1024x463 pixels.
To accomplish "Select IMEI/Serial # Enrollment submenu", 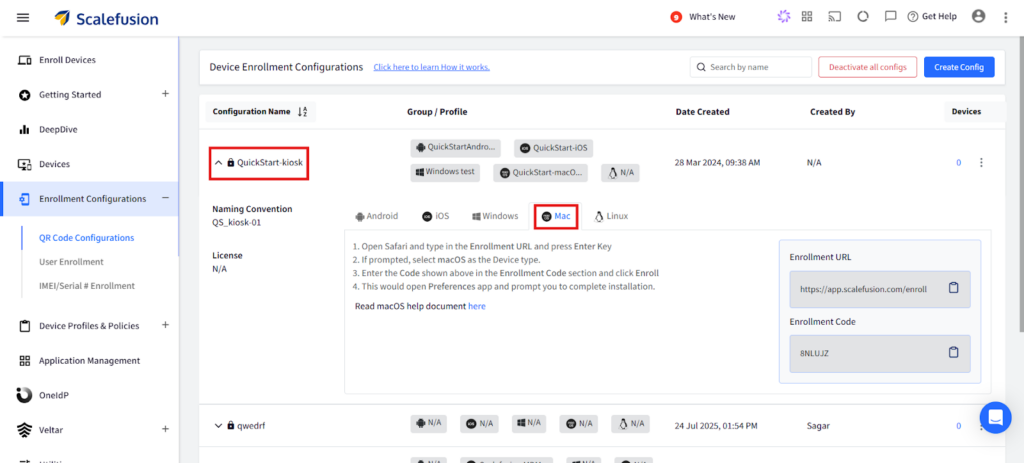I will click(x=87, y=286).
